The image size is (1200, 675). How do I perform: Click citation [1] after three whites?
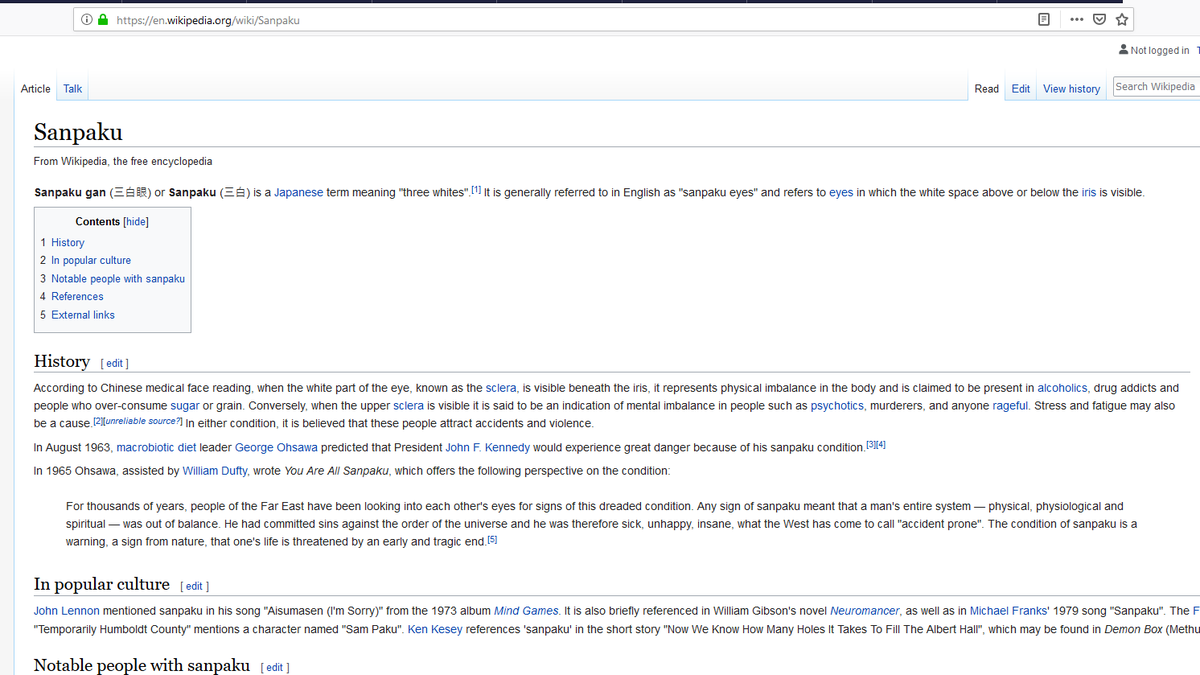tap(476, 190)
